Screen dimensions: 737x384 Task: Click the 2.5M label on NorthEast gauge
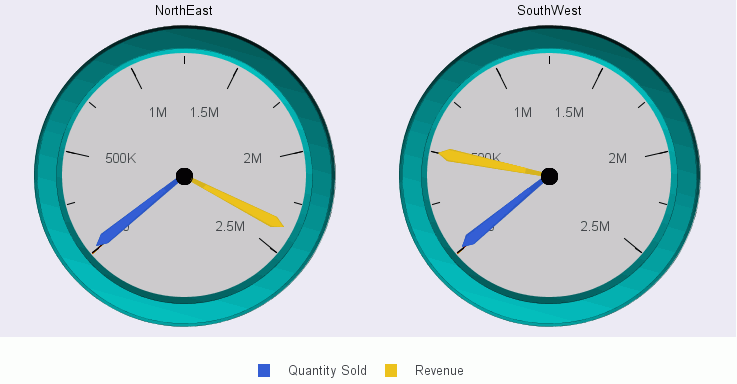pos(230,227)
